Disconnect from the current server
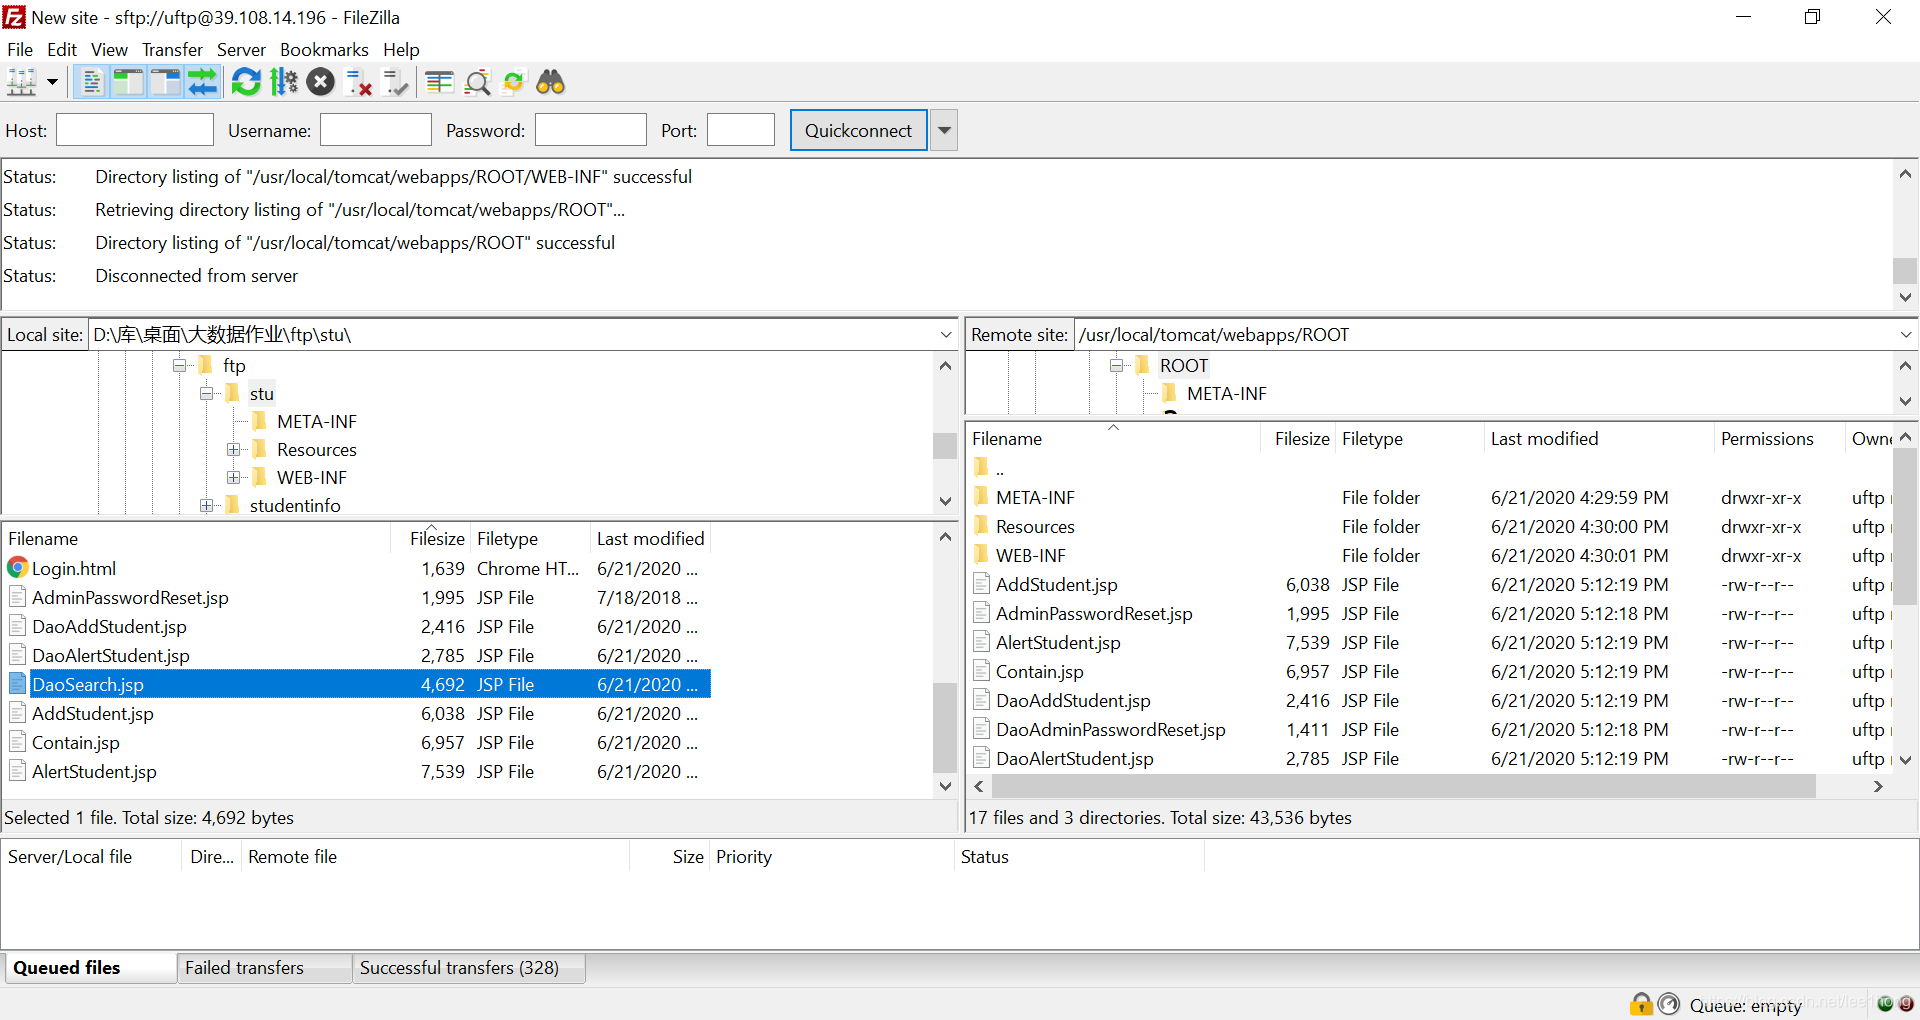 coord(358,82)
